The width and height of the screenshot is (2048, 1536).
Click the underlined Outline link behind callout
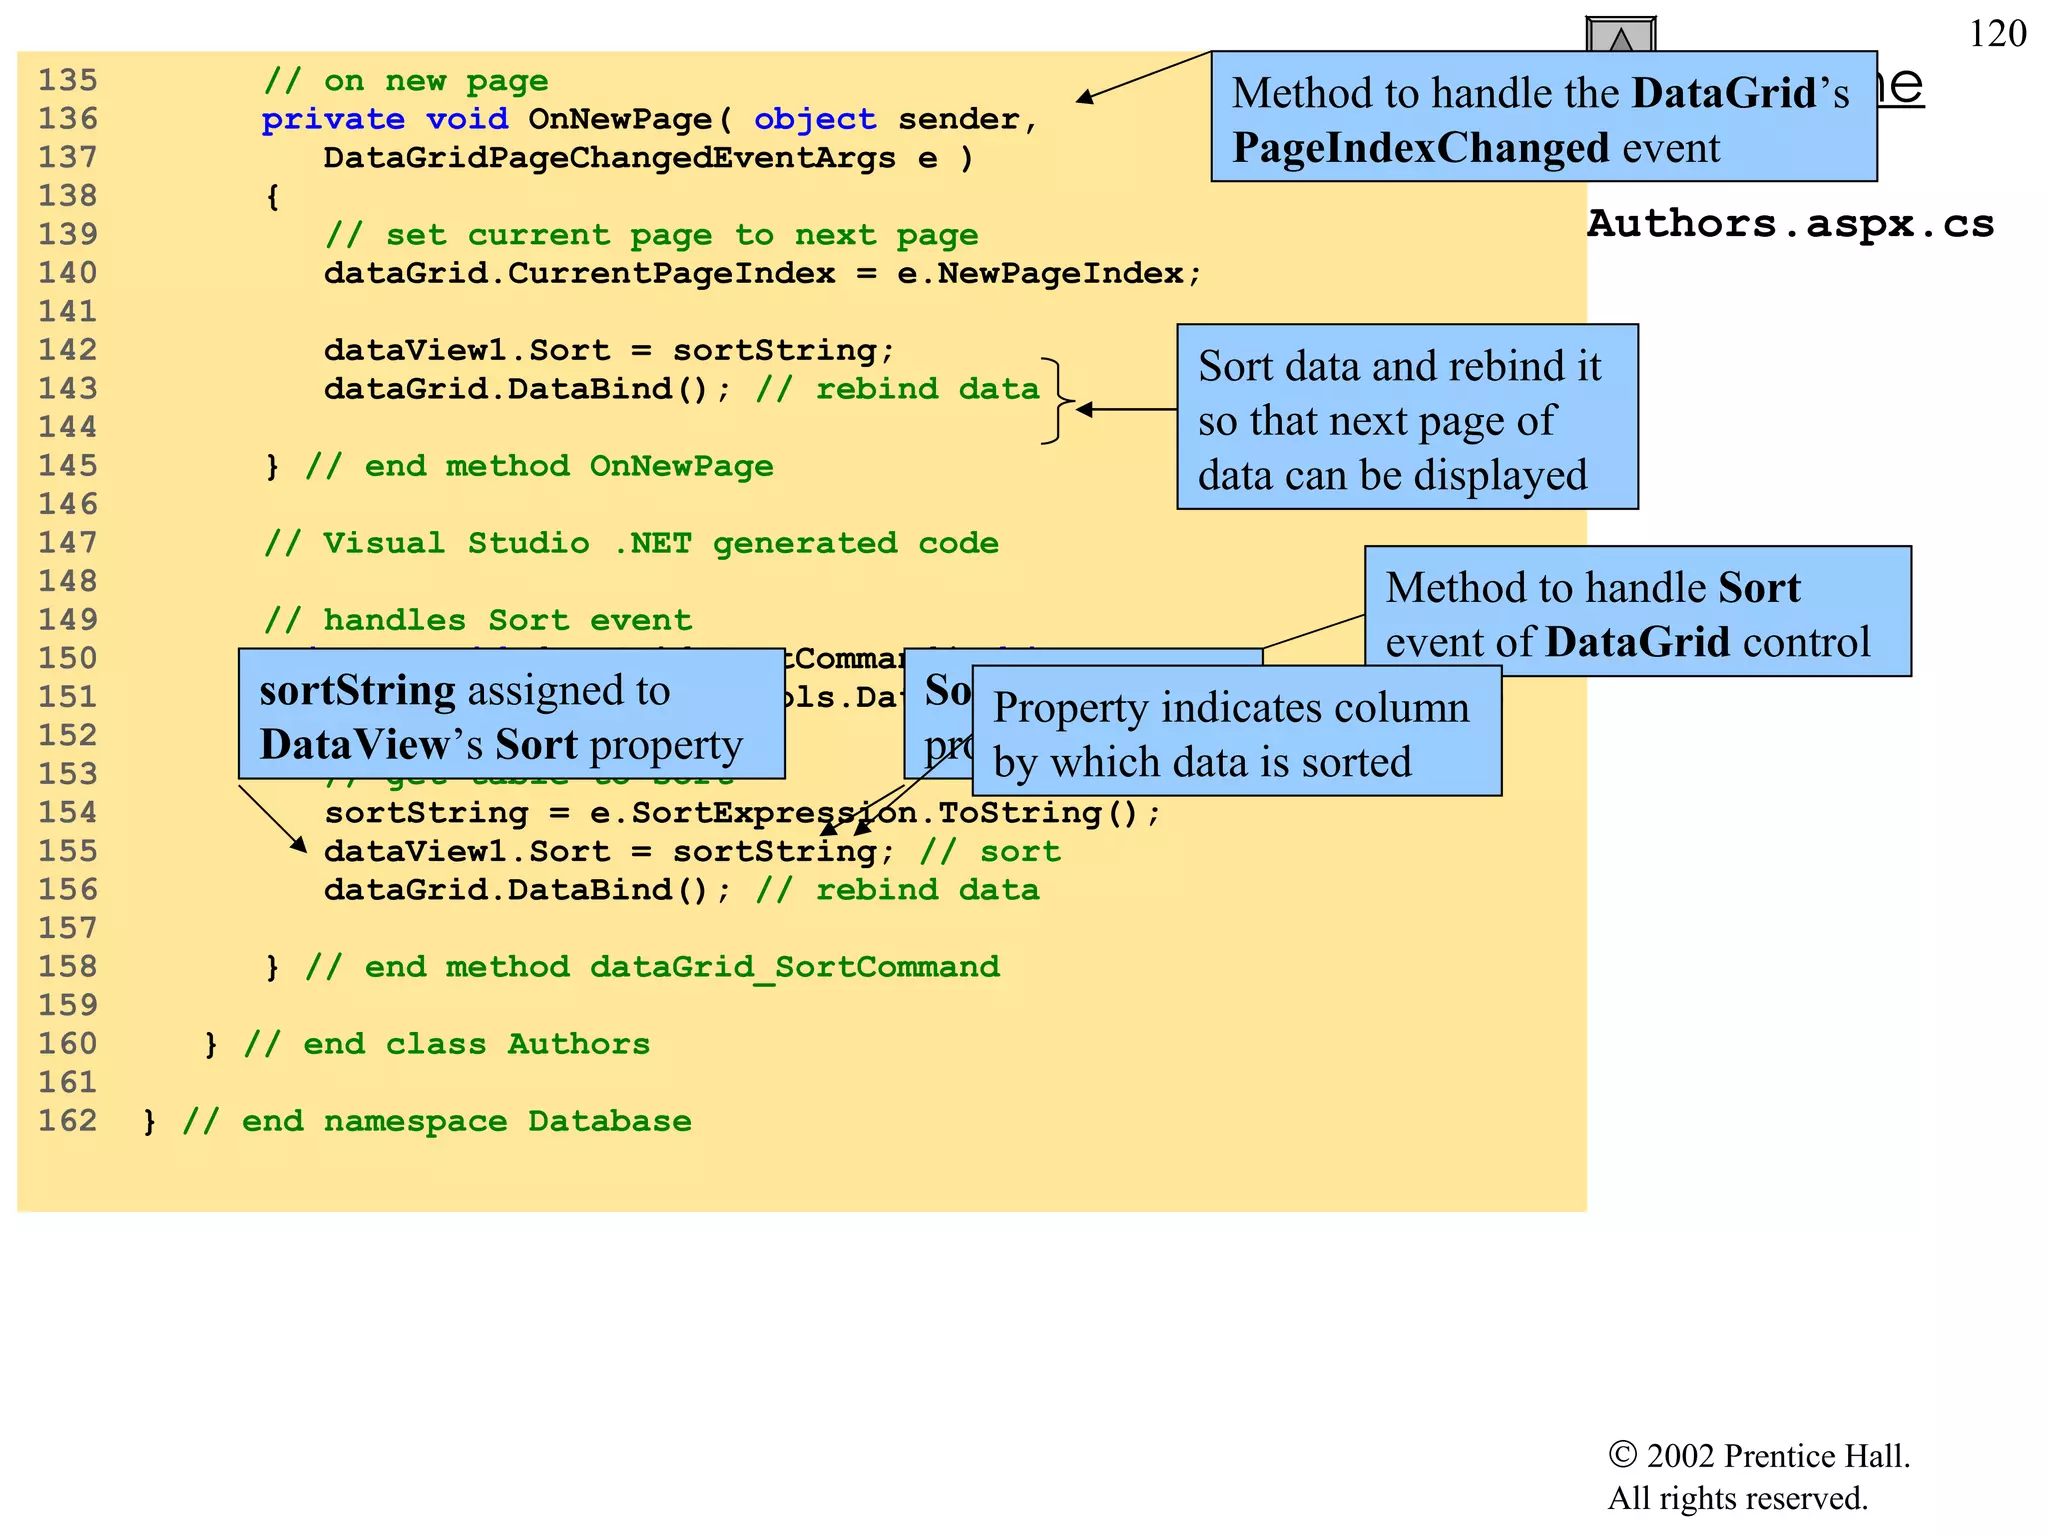click(1902, 86)
